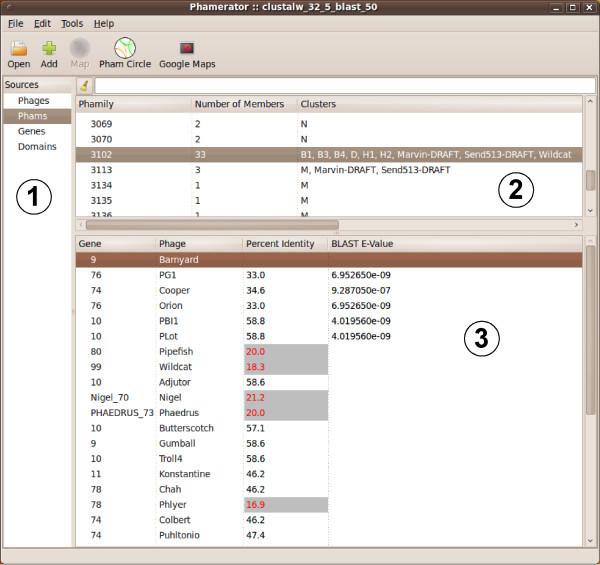Sort by Percent Identity column header
This screenshot has height=565, width=600.
(285, 244)
